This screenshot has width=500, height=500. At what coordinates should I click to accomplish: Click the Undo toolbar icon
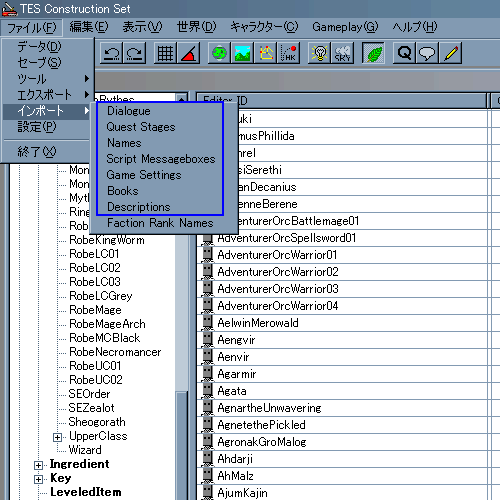click(x=111, y=53)
